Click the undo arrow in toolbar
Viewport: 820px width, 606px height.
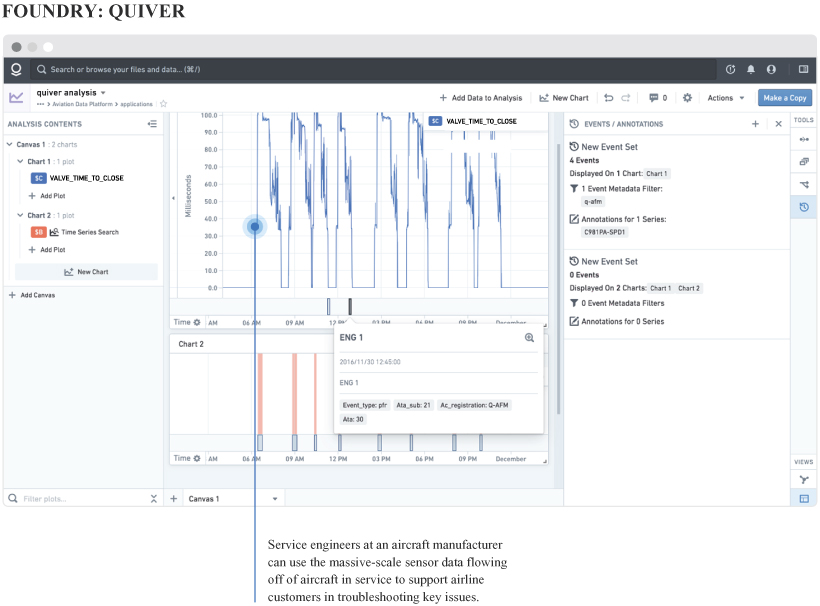608,98
